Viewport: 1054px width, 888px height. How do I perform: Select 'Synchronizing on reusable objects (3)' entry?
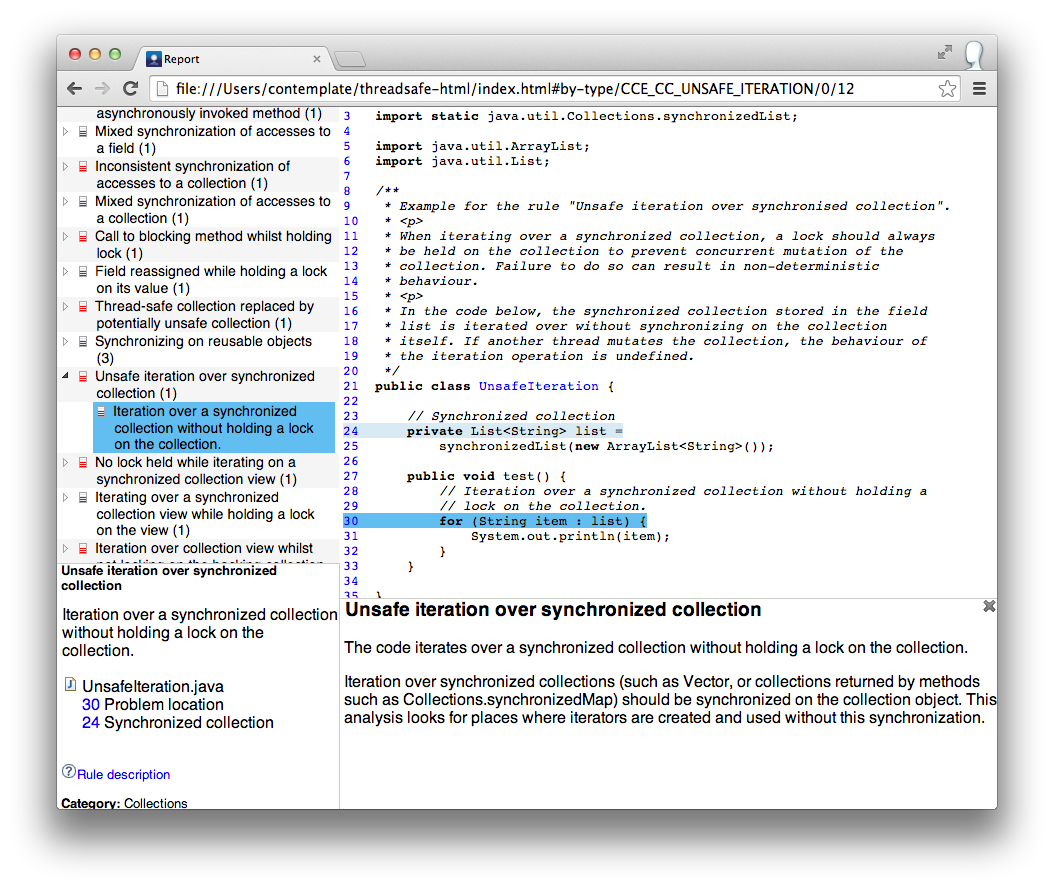(x=203, y=350)
